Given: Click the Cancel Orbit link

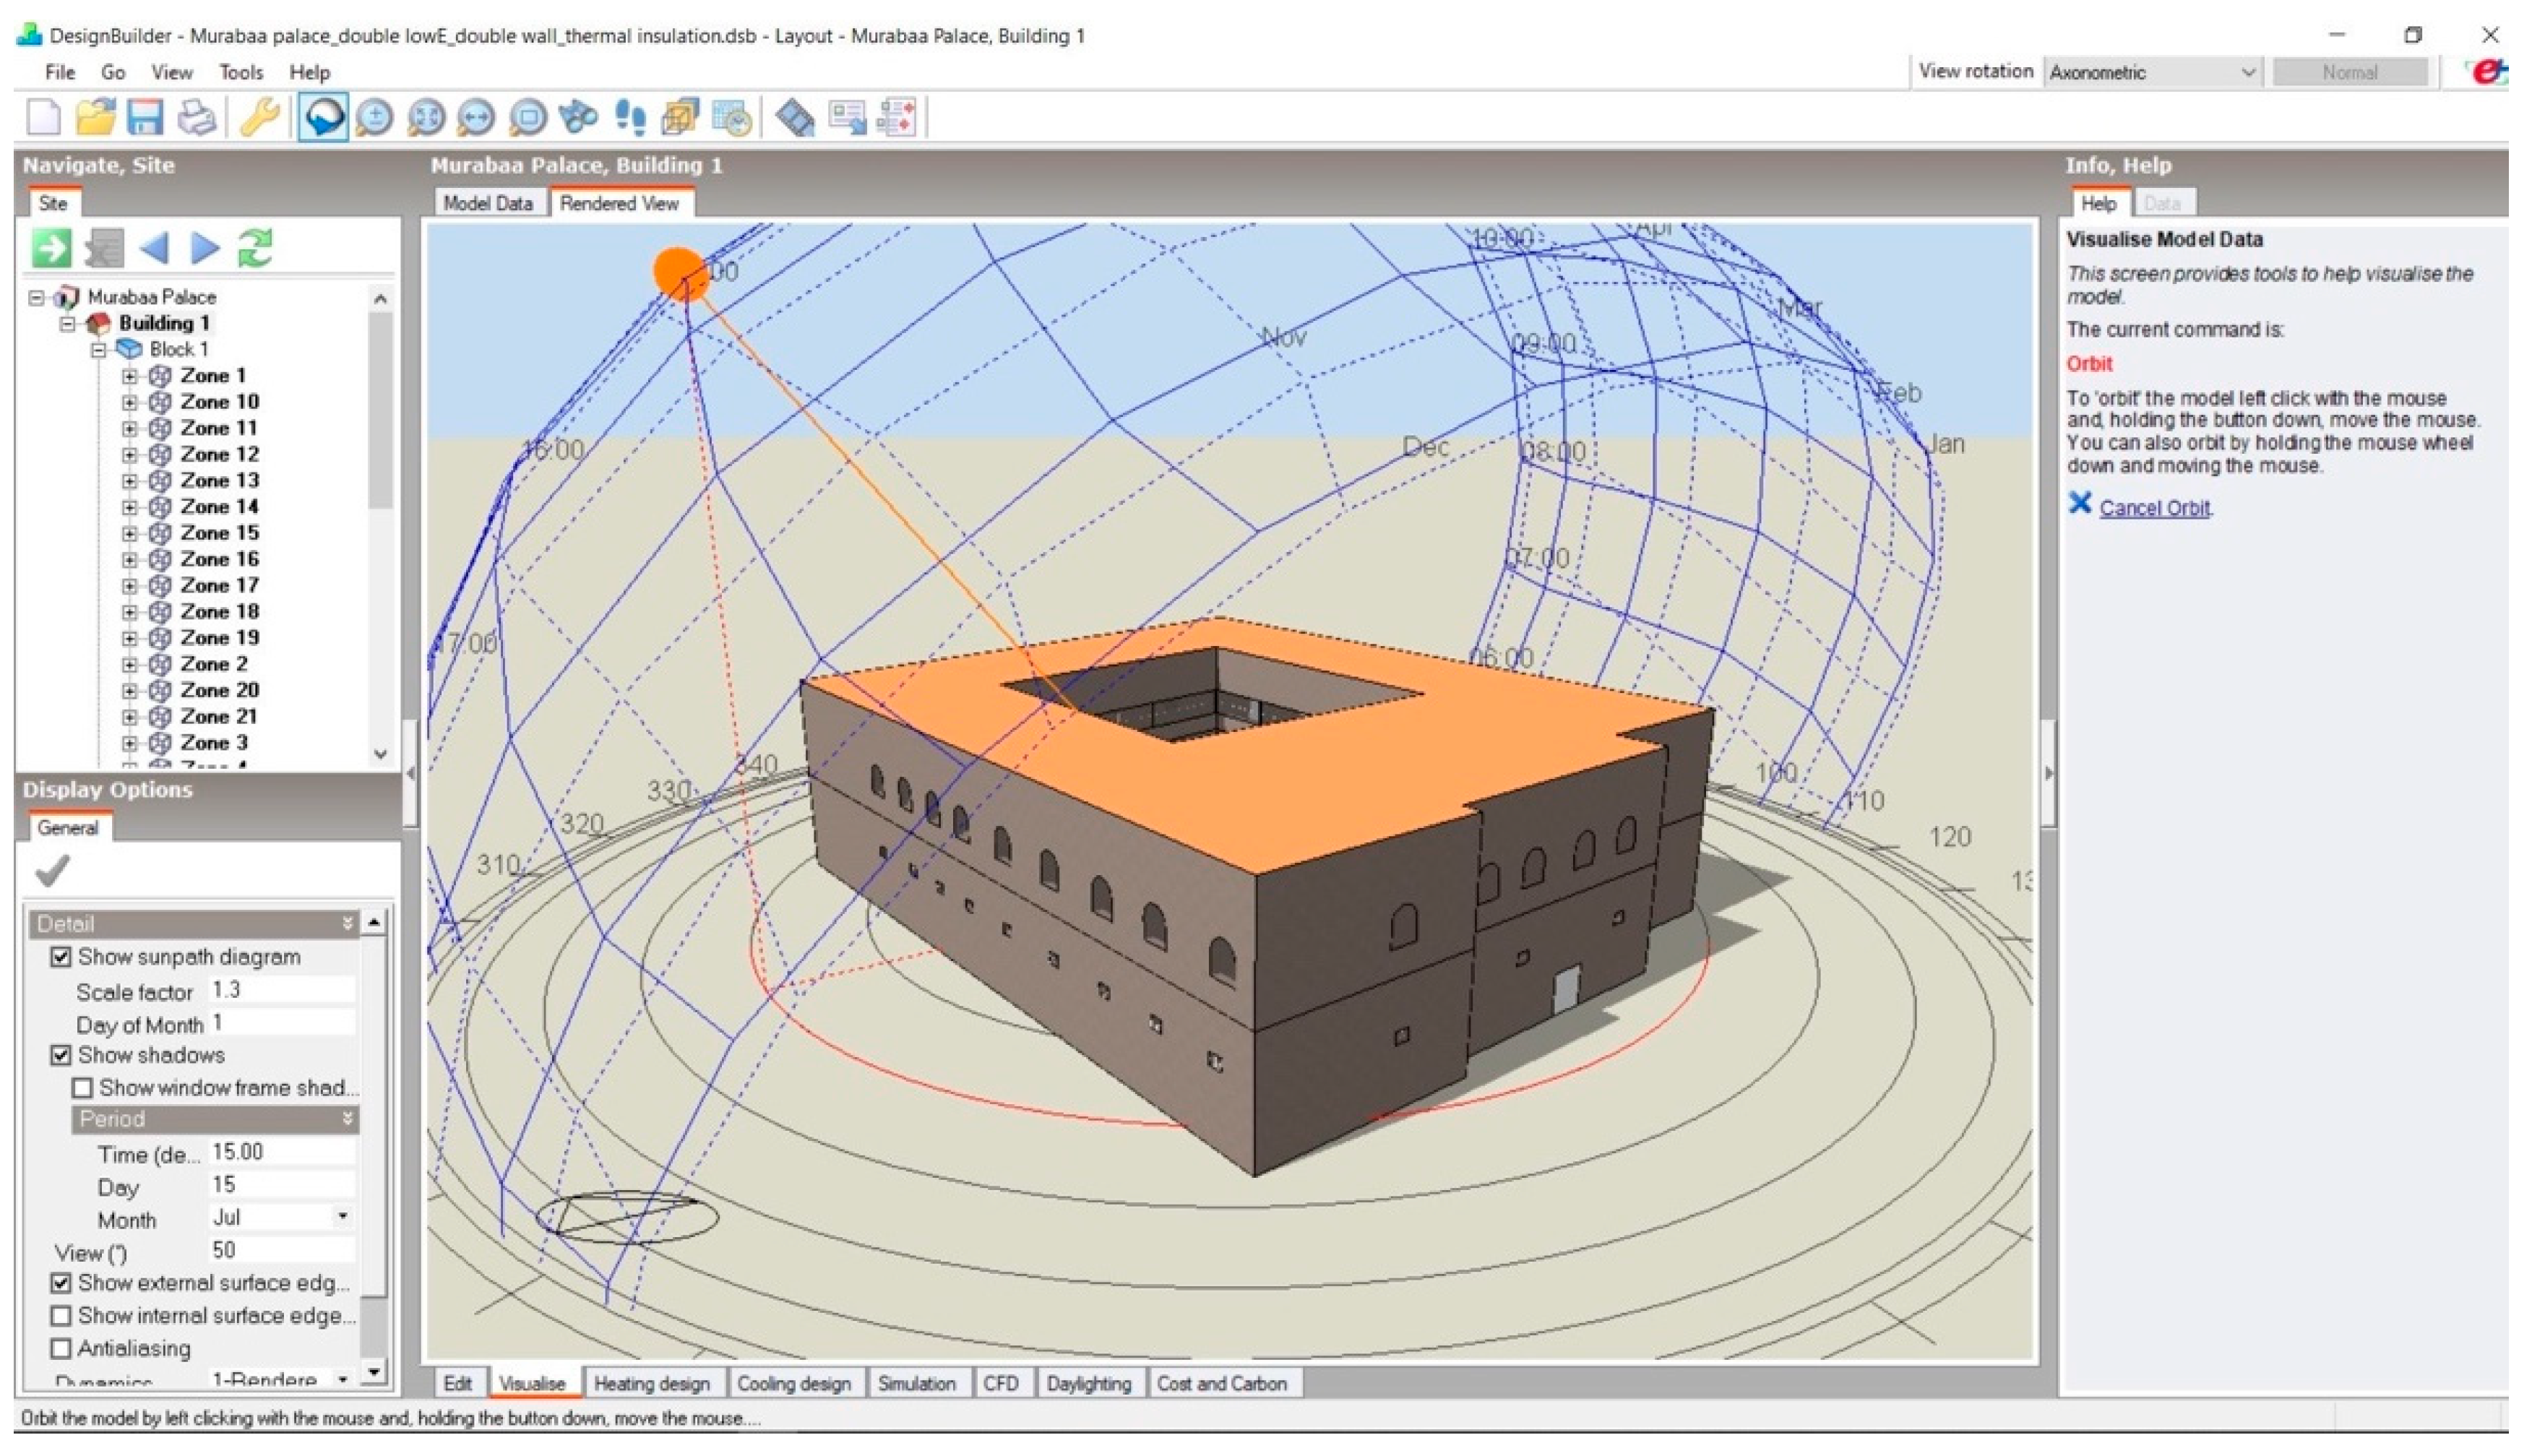Looking at the screenshot, I should point(2154,508).
